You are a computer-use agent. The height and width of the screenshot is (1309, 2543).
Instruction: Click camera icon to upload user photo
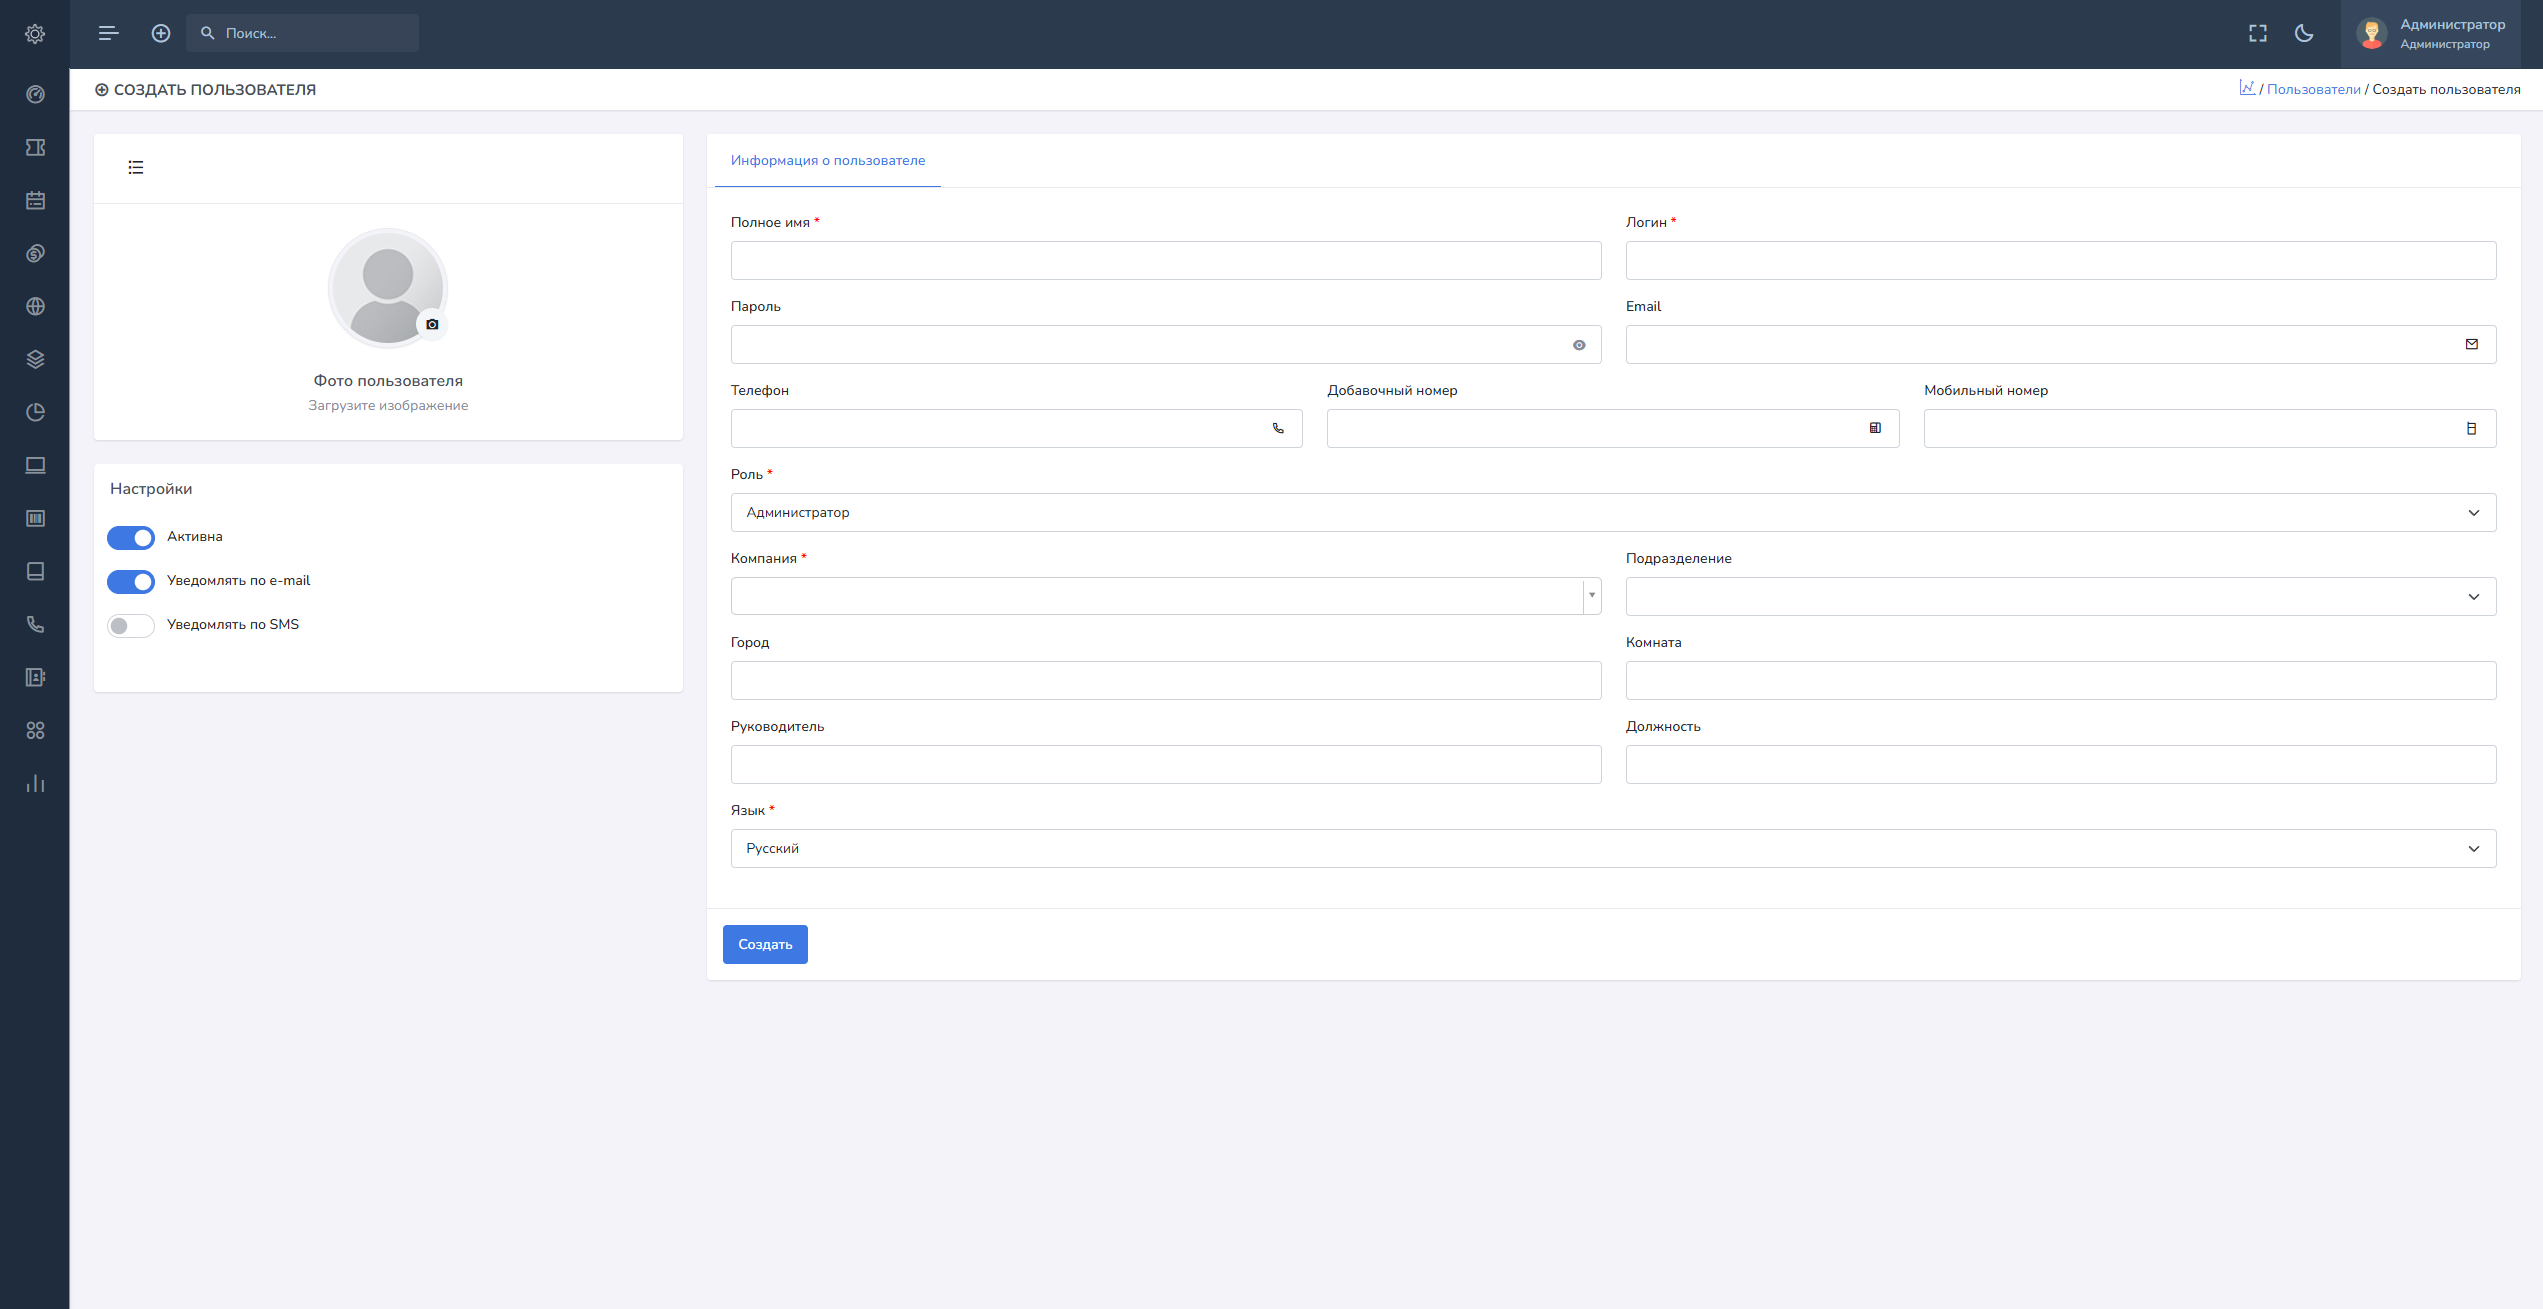tap(432, 324)
